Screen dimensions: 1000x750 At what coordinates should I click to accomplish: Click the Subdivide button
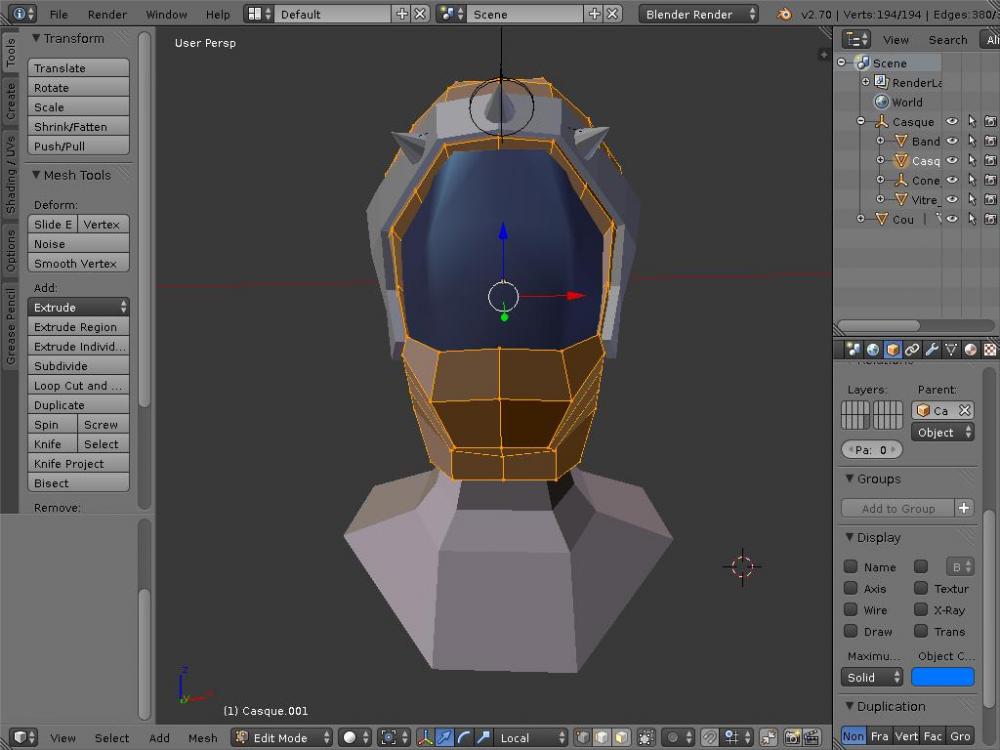[x=78, y=366]
